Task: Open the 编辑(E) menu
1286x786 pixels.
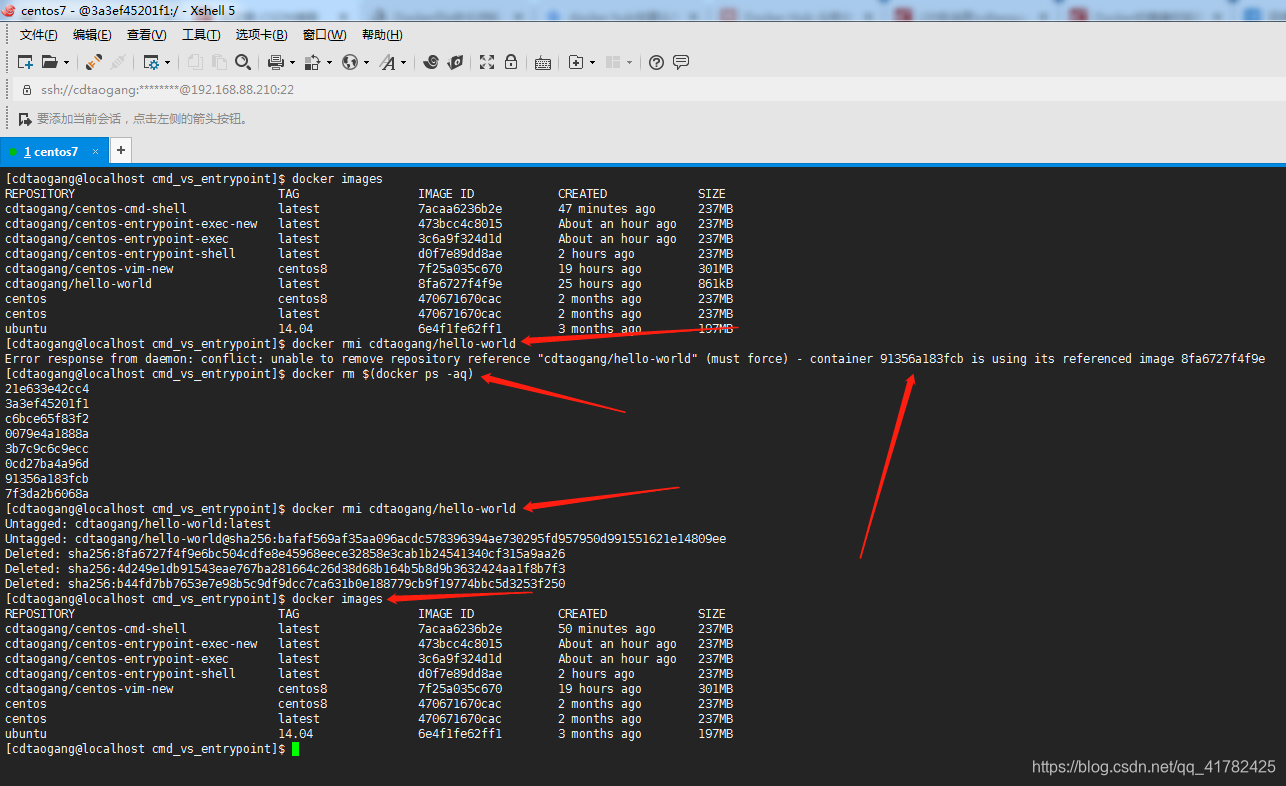Action: tap(92, 35)
